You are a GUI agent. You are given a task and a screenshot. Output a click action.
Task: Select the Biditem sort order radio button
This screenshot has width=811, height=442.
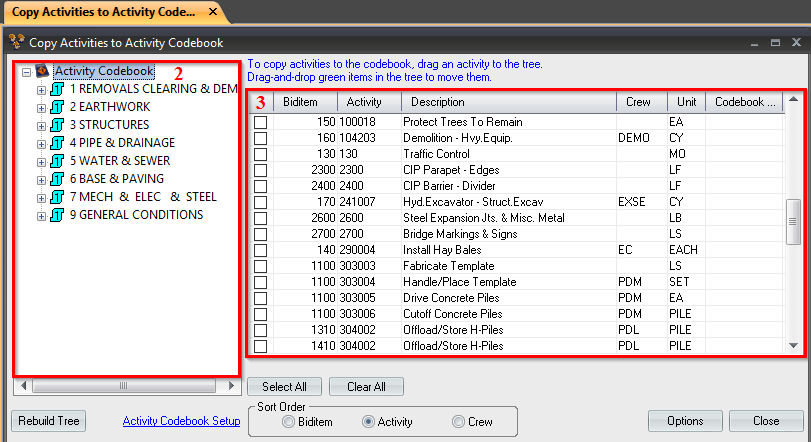coord(289,422)
